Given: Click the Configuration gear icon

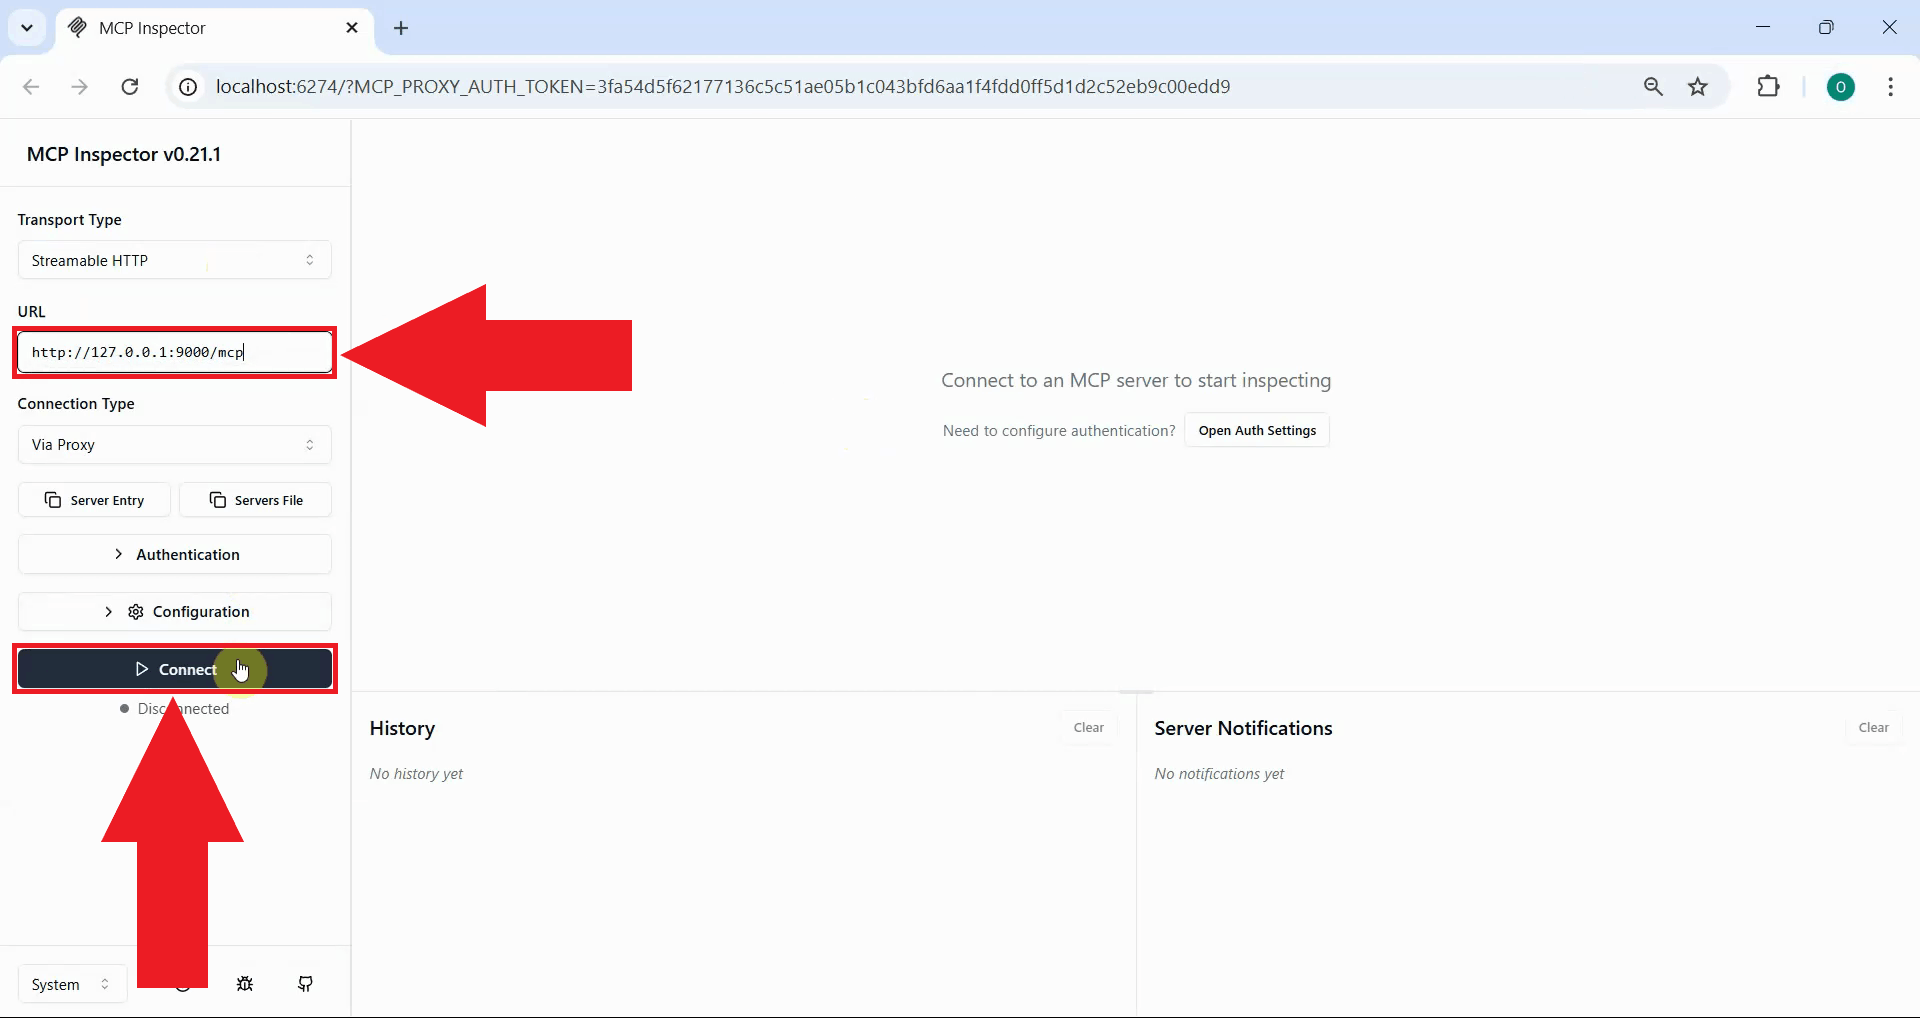Looking at the screenshot, I should click(x=135, y=611).
